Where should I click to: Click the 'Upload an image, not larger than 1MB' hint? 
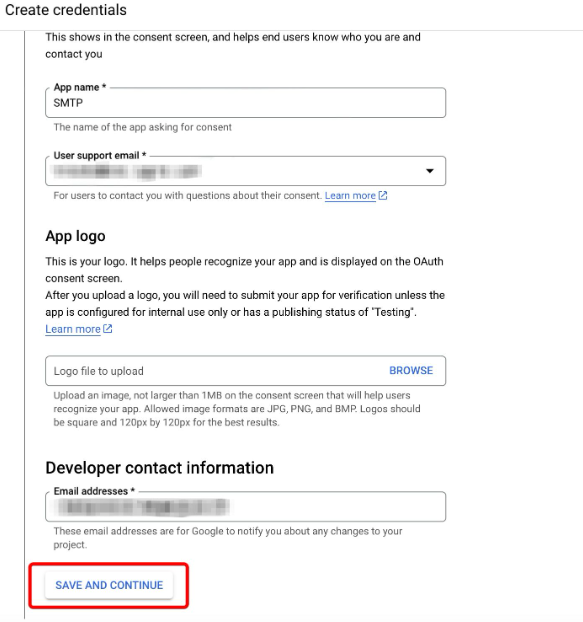pos(237,409)
